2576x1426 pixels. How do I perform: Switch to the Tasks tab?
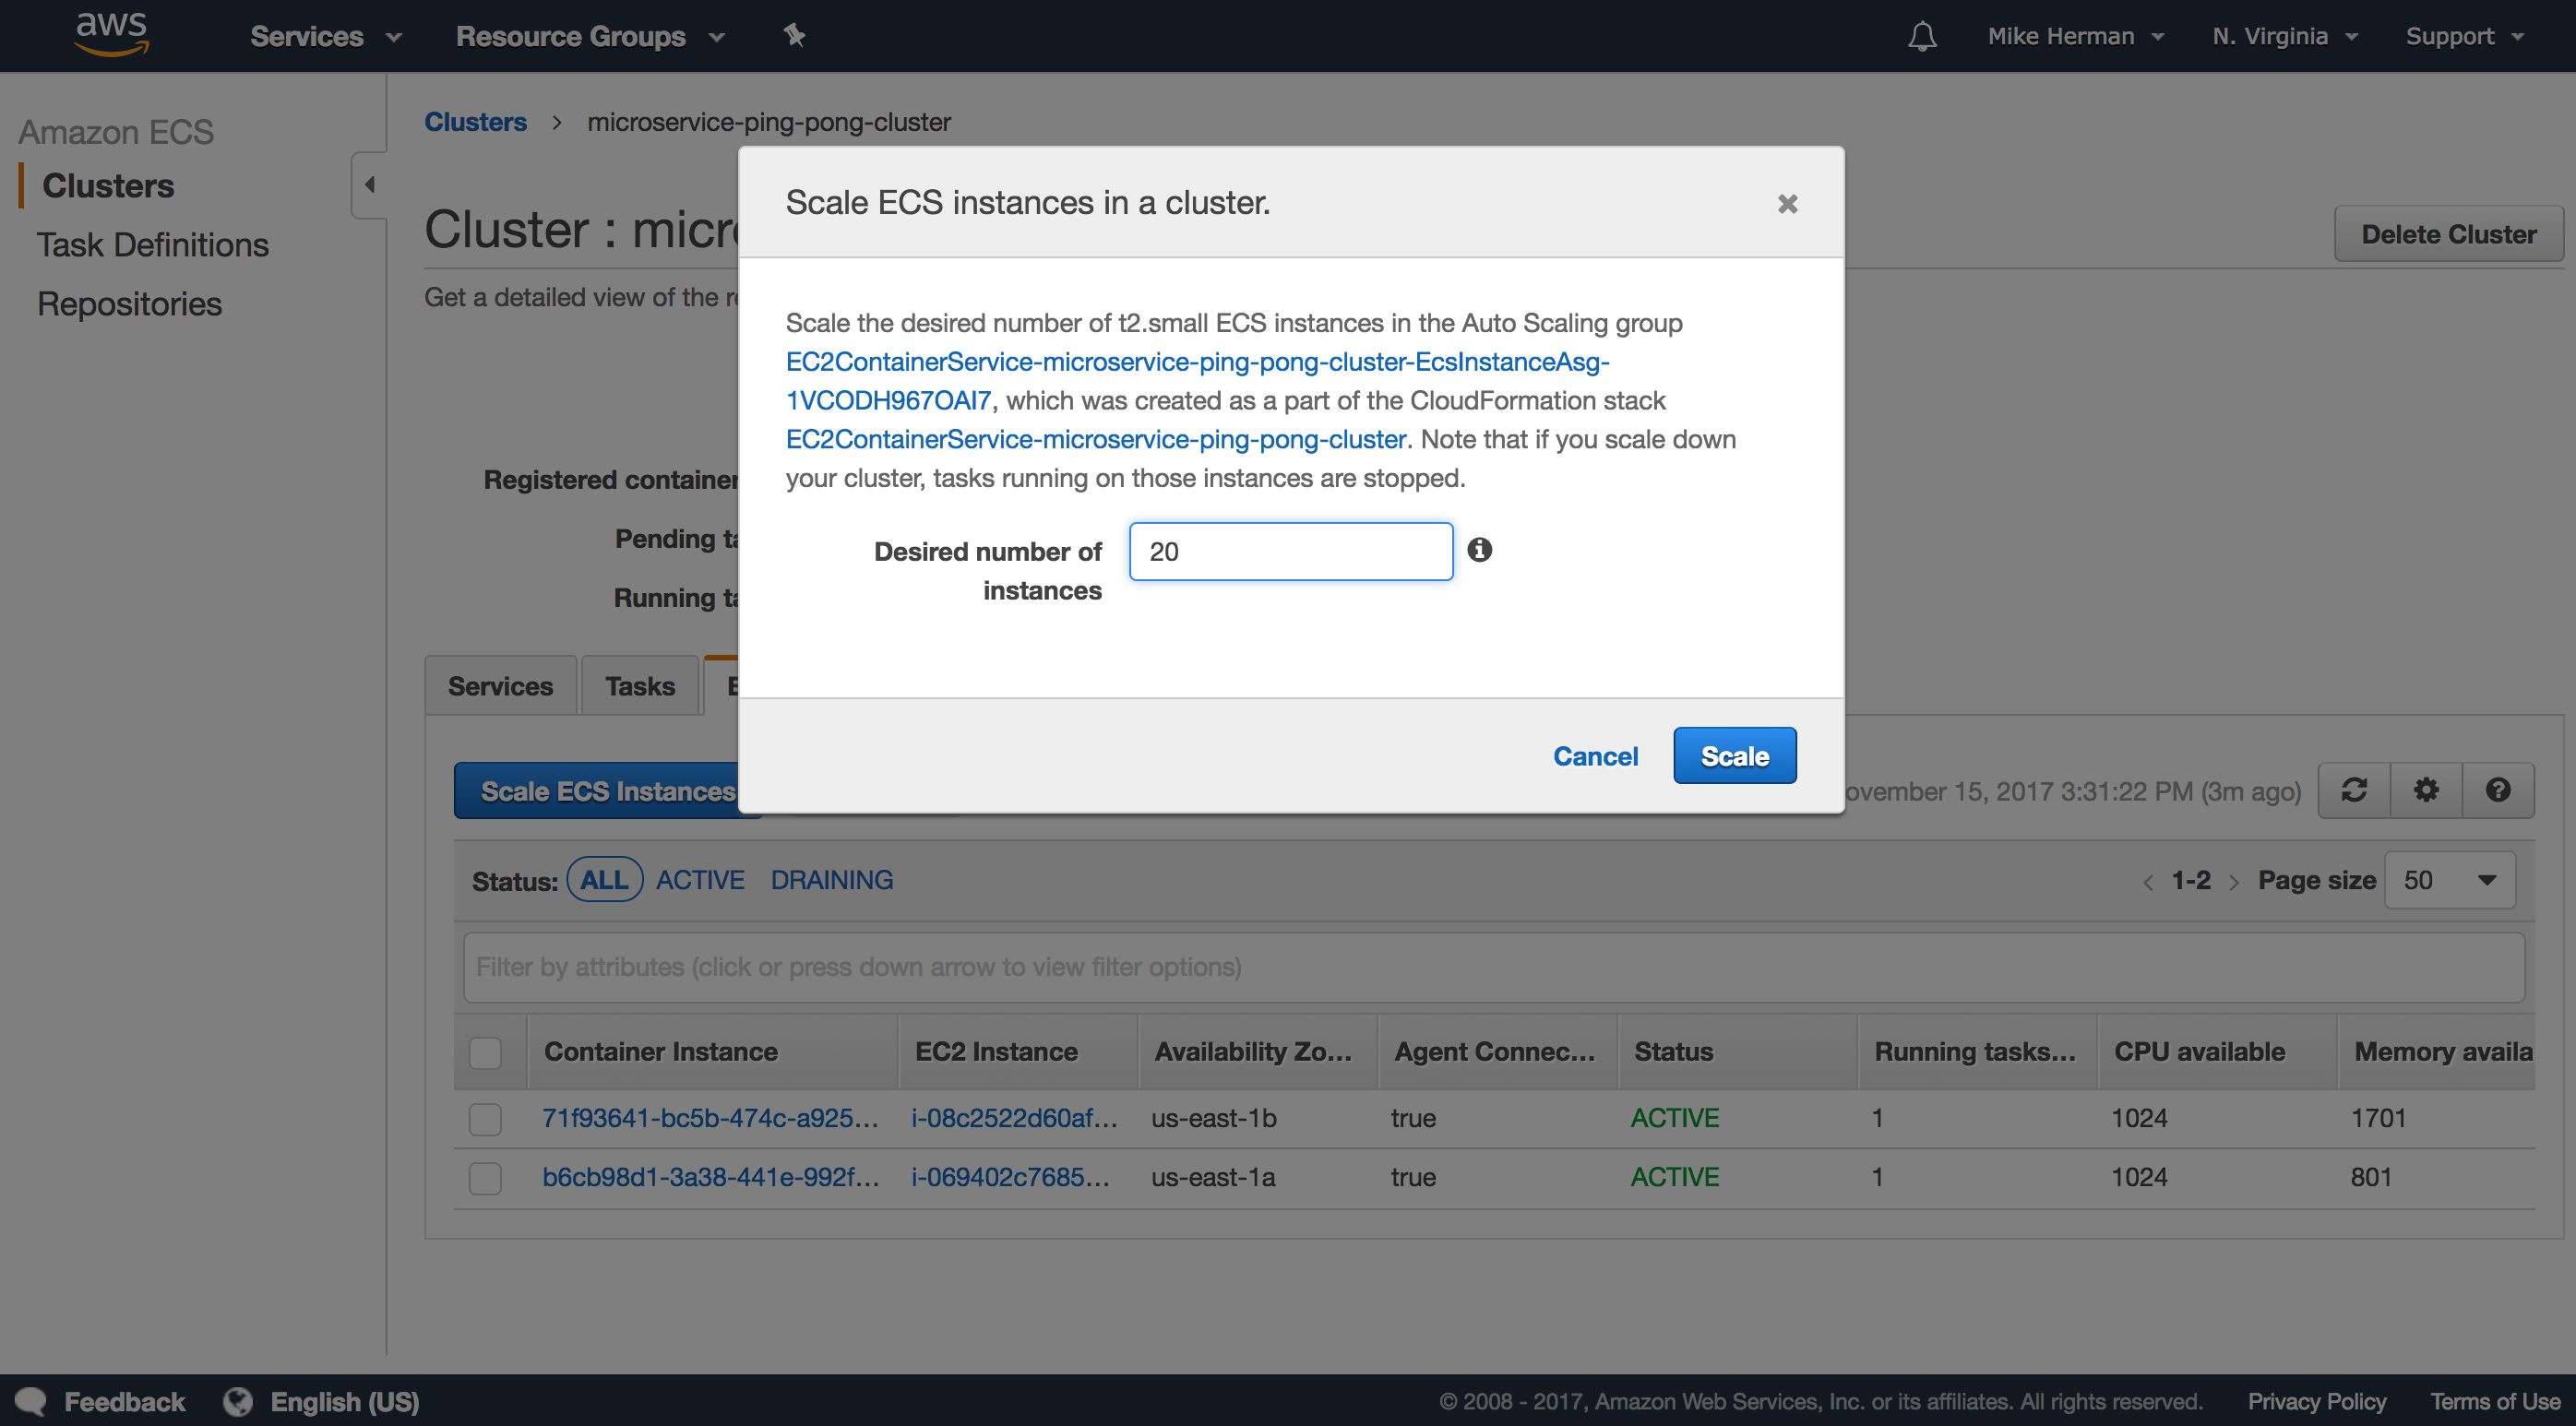[639, 686]
